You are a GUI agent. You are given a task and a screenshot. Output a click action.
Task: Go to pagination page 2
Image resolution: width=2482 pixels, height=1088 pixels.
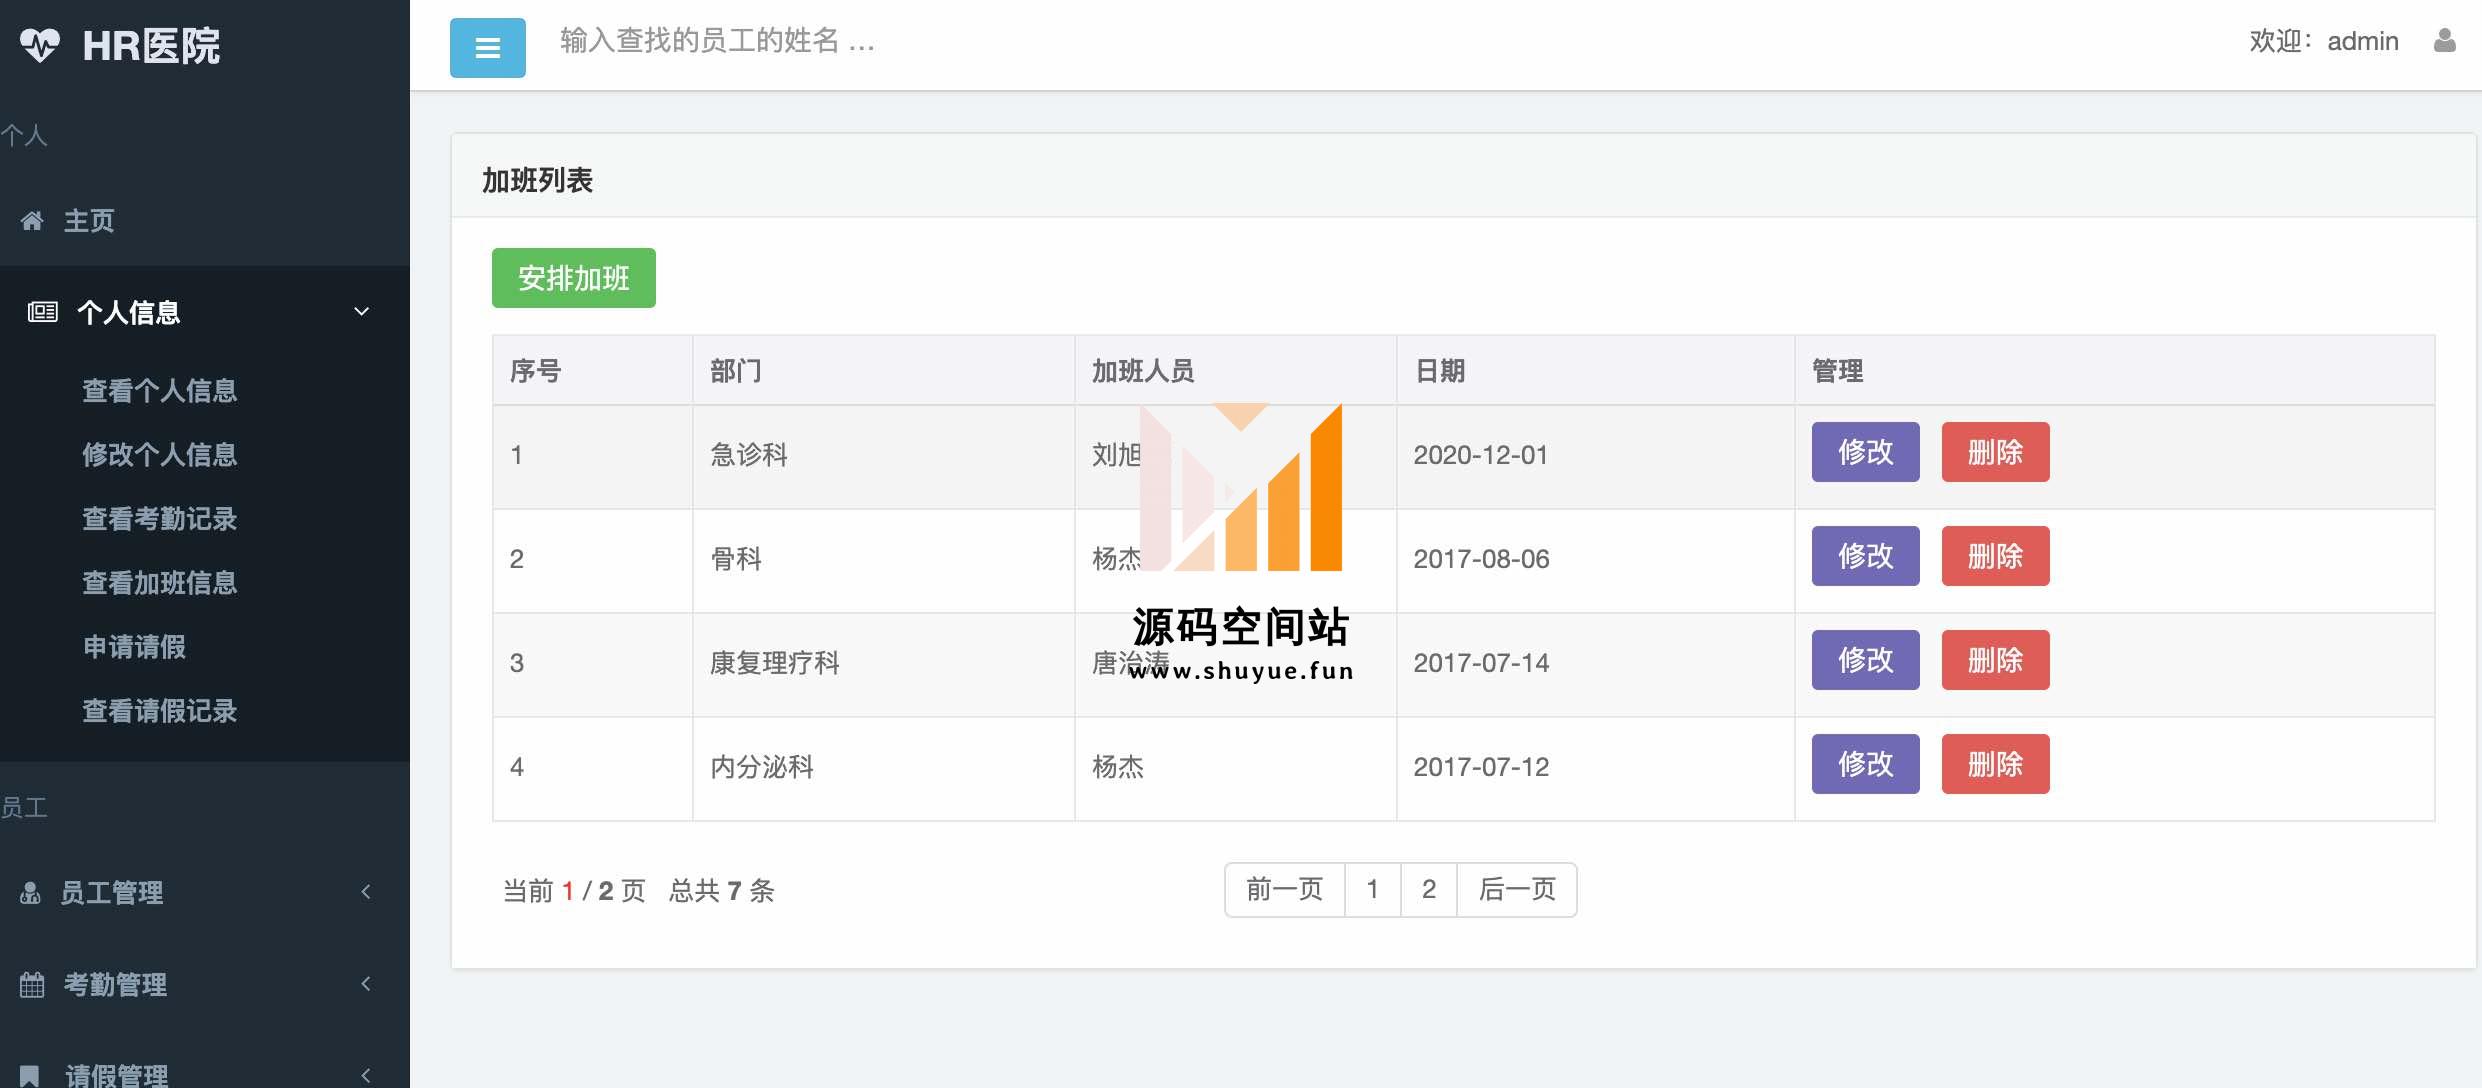click(x=1428, y=889)
